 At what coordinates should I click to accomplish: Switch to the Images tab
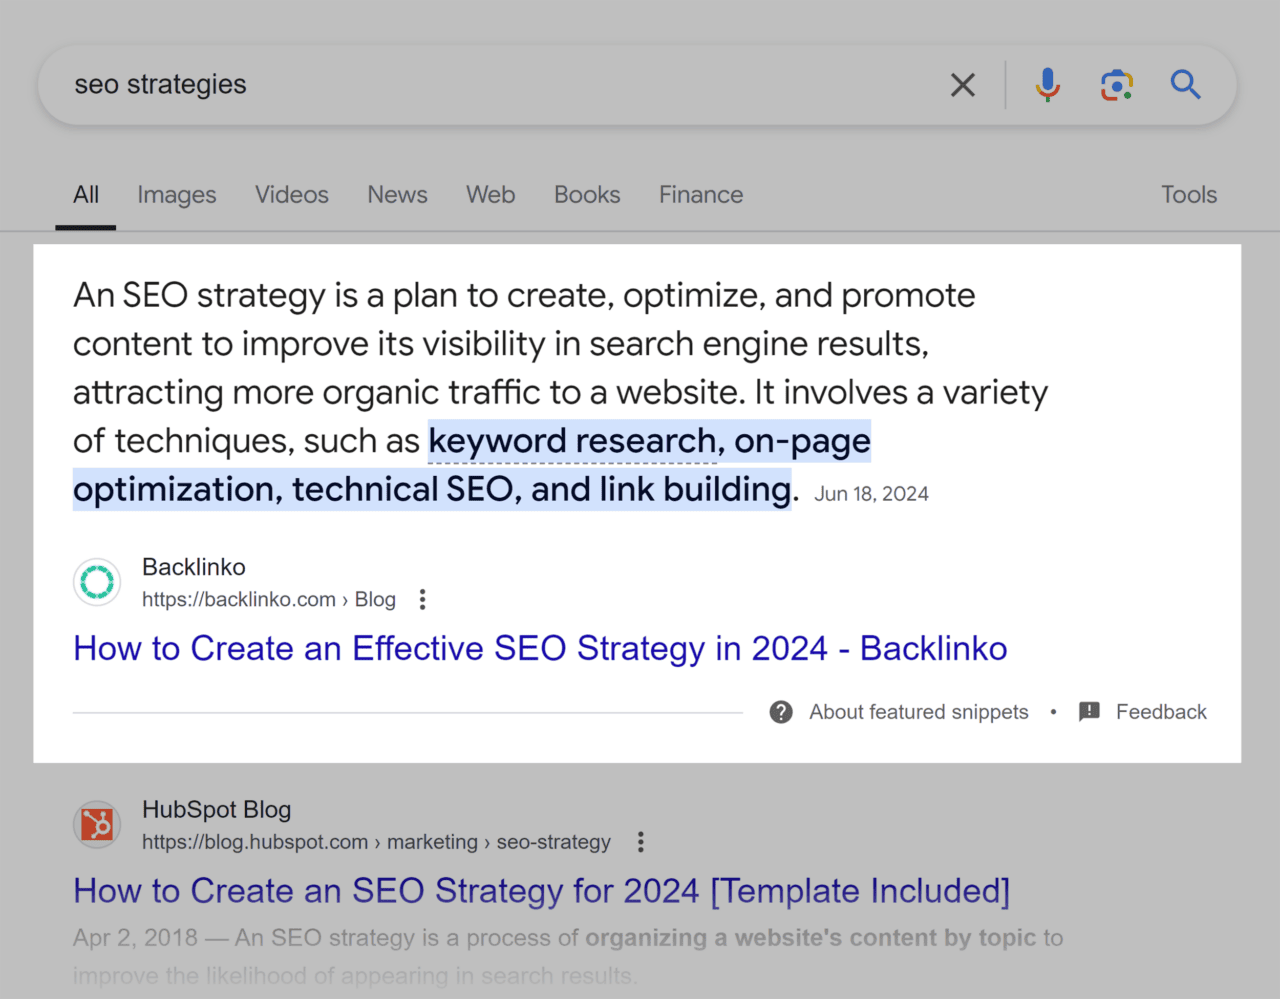[176, 195]
